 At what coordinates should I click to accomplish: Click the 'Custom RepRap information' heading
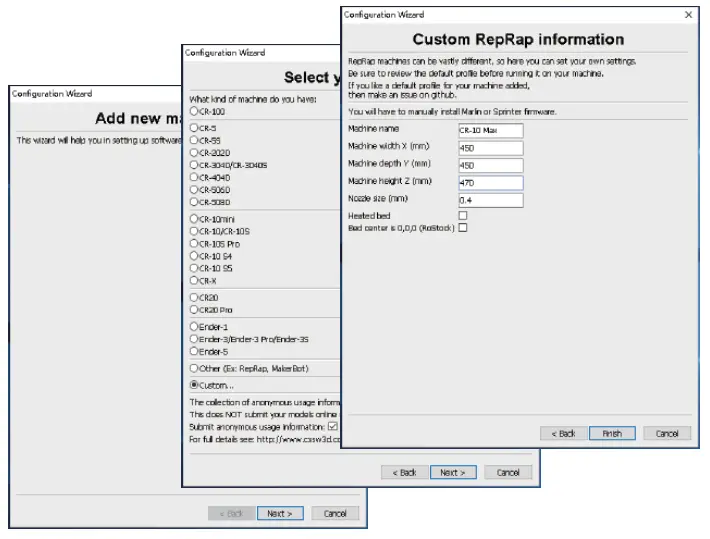point(518,39)
